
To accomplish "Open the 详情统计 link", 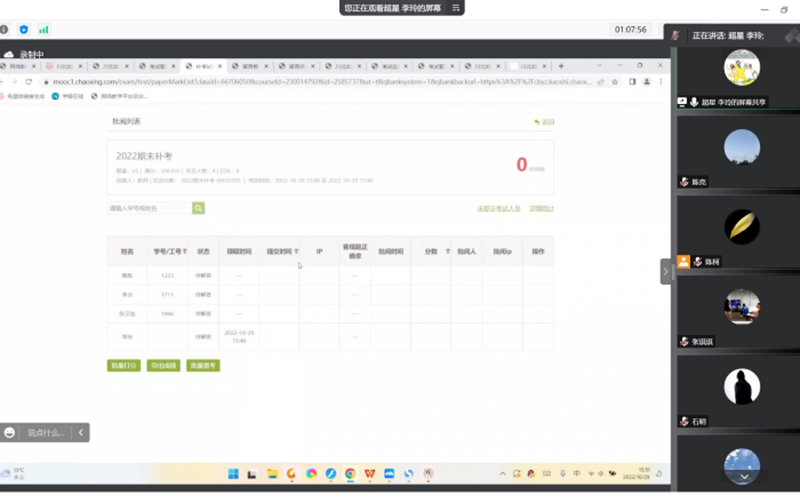I will pyautogui.click(x=541, y=208).
